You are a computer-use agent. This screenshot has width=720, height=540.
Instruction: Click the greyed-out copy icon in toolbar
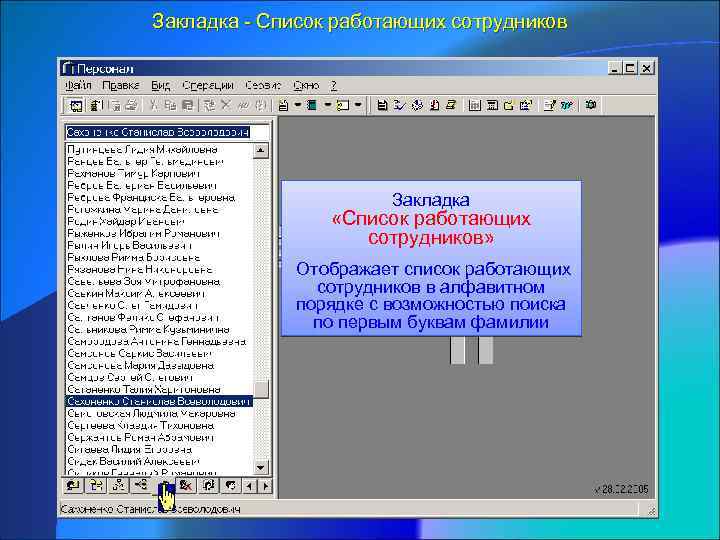tap(170, 106)
